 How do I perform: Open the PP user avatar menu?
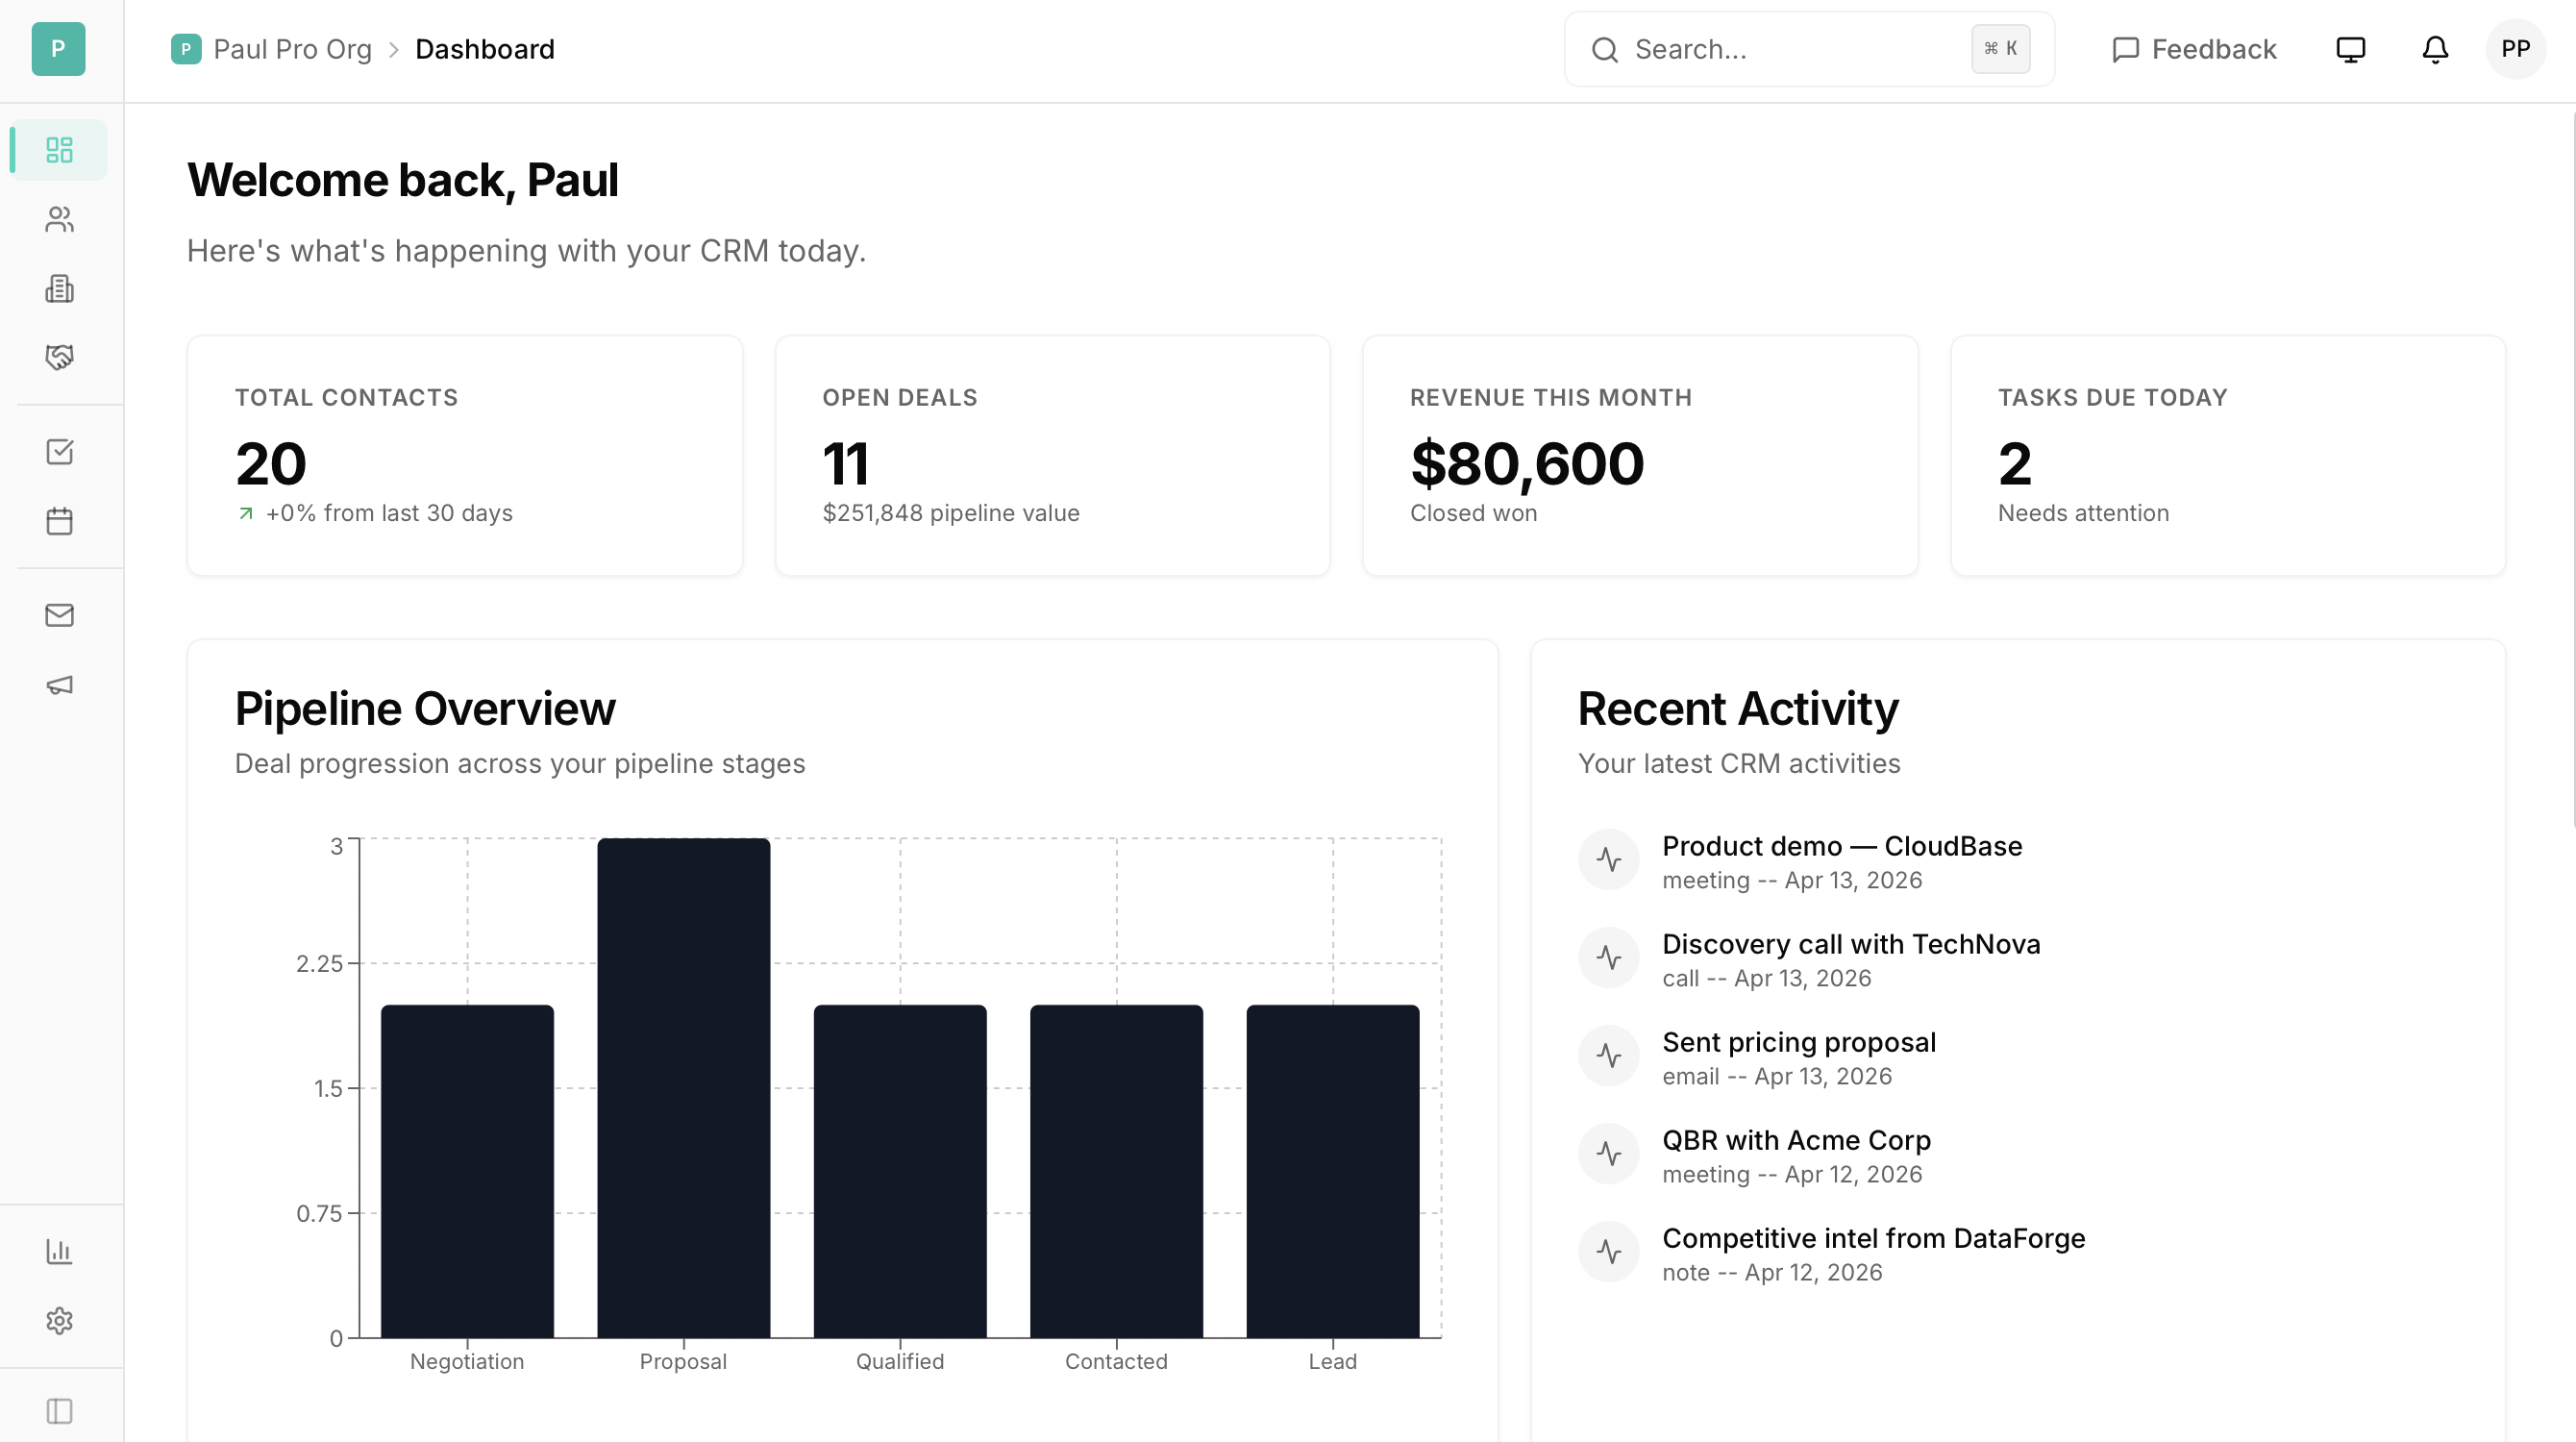(x=2515, y=49)
